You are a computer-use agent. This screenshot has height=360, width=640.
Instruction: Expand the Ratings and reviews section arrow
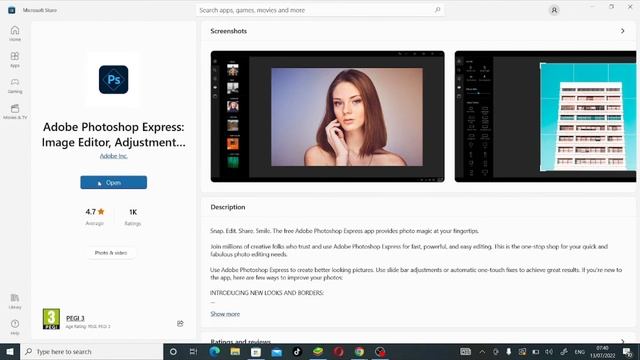point(622,341)
